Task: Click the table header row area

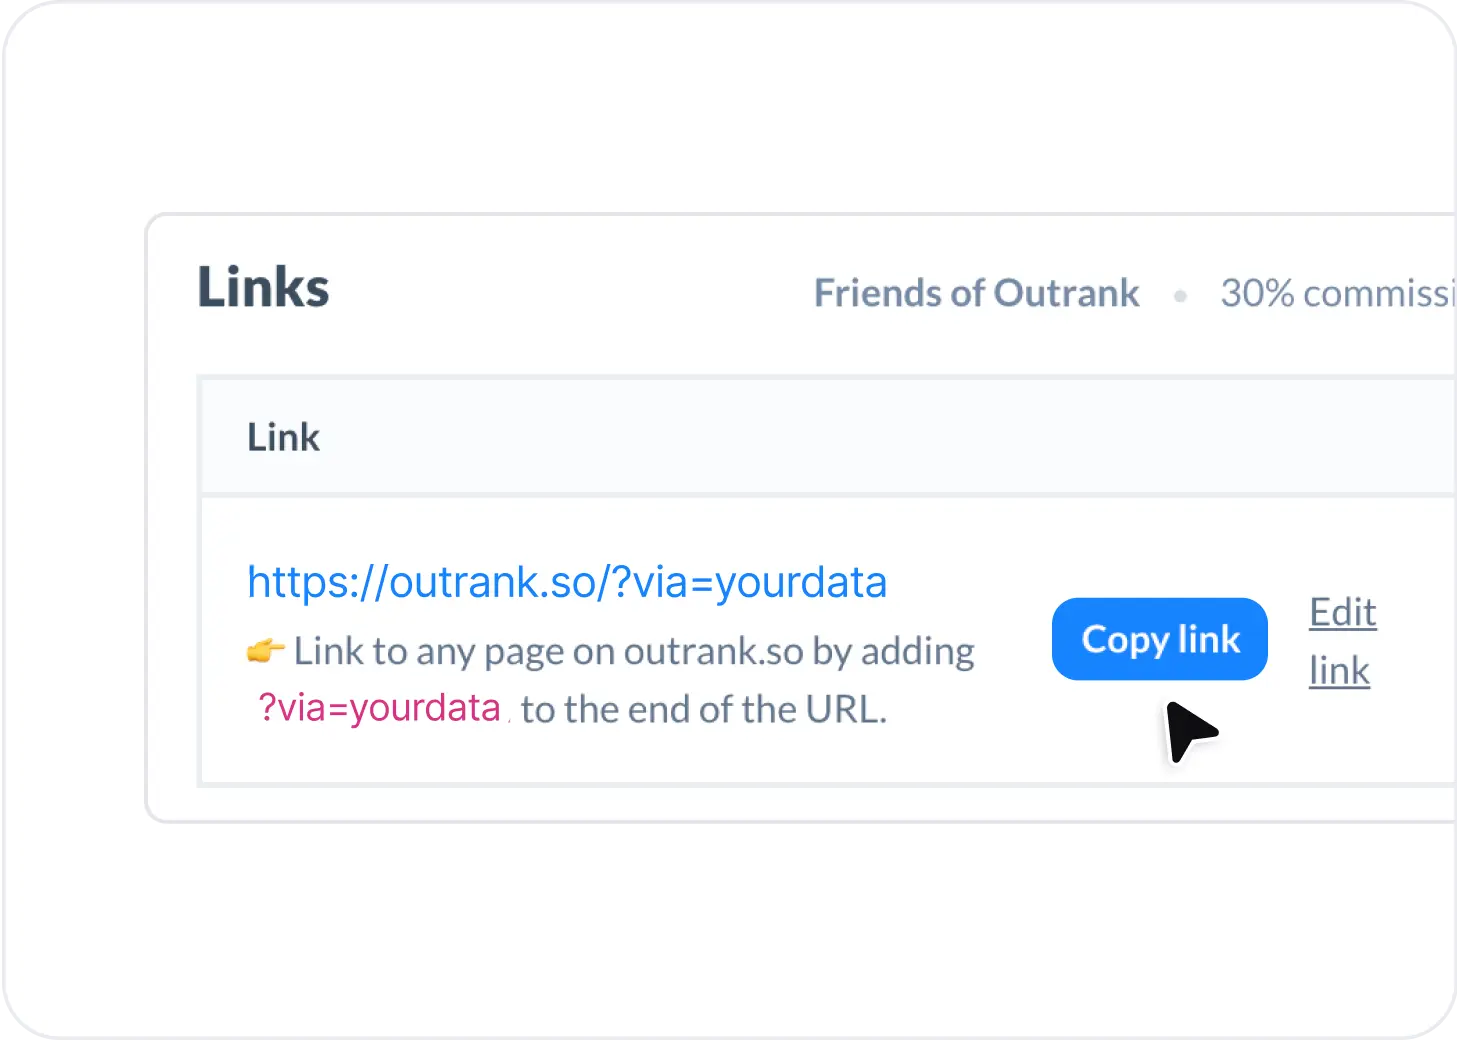Action: 700,436
